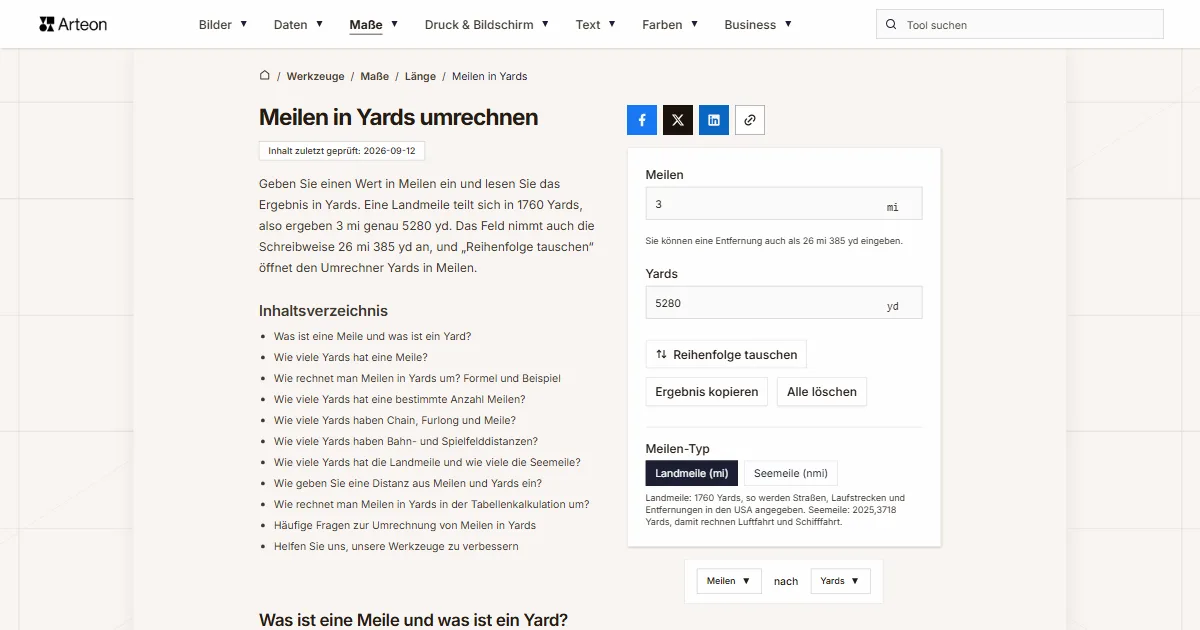This screenshot has height=630, width=1200.
Task: Jump to 'Was ist eine Meile' section
Action: (x=372, y=336)
